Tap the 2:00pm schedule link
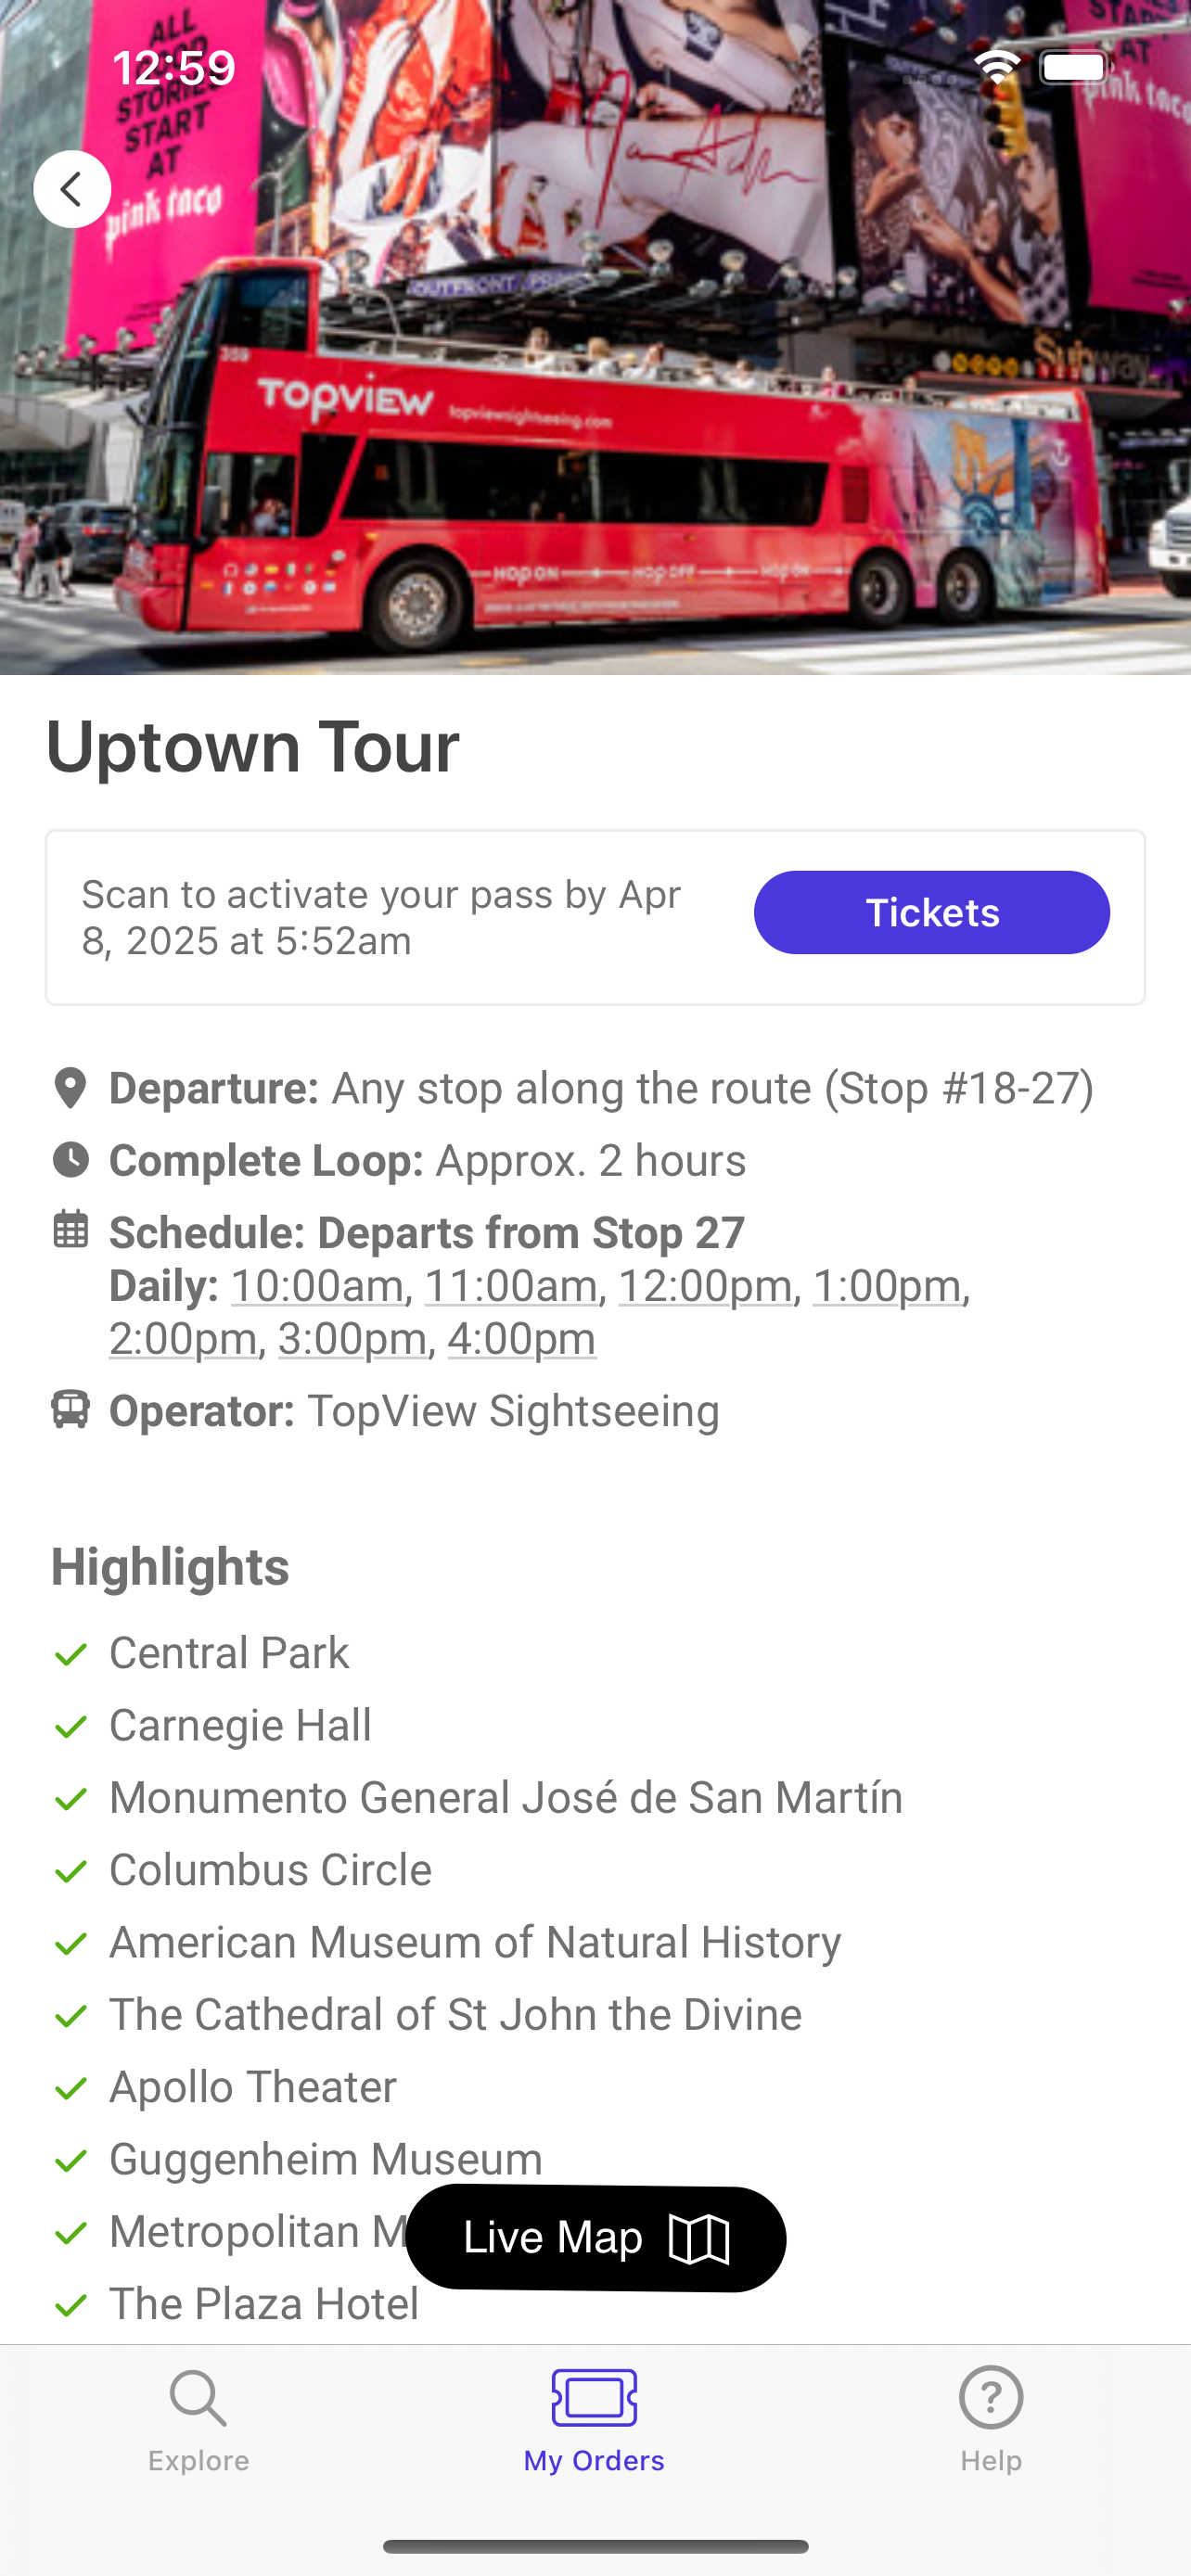 click(x=183, y=1339)
